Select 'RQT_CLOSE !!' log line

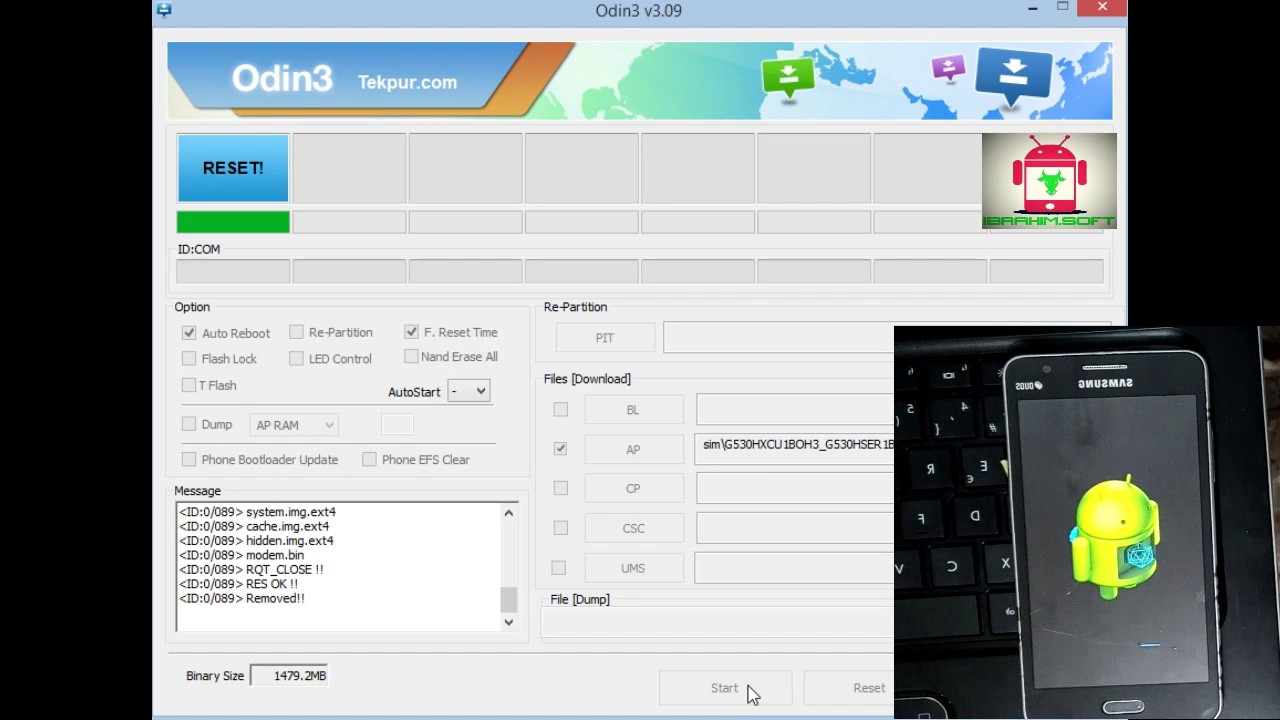point(251,570)
